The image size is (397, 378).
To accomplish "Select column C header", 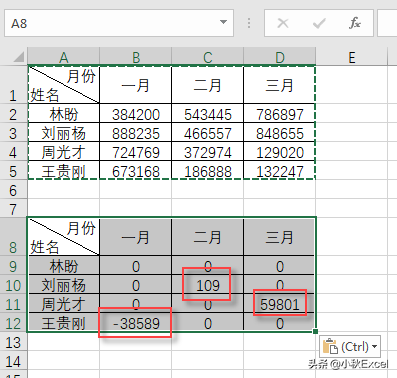I will 208,57.
